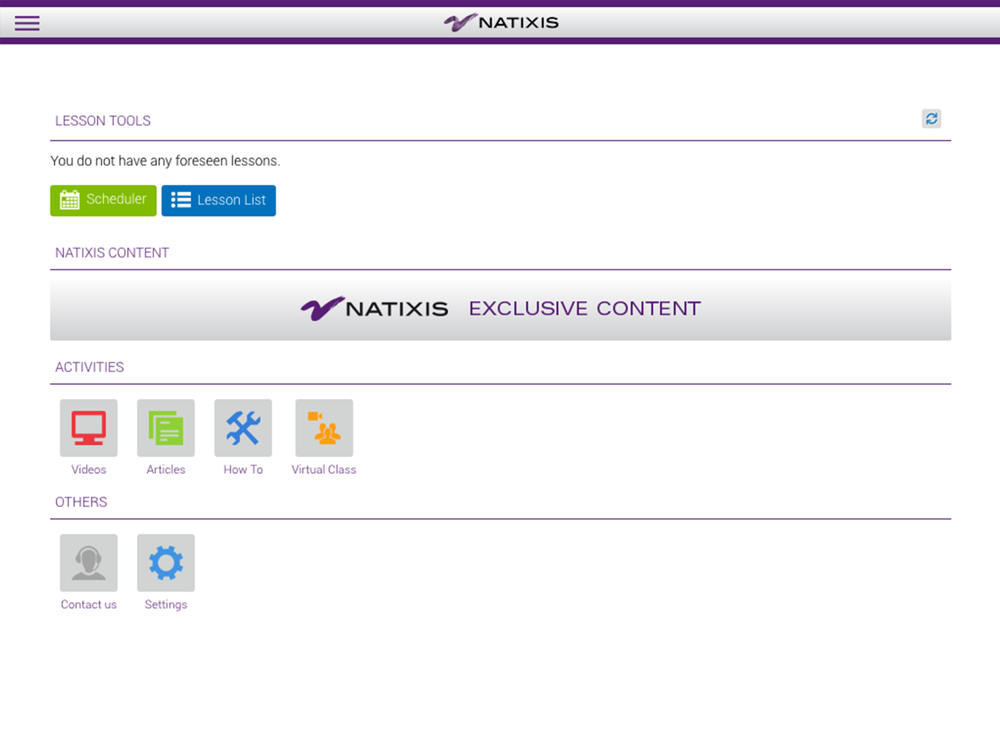Click the How To label
Image resolution: width=1000 pixels, height=750 pixels.
243,469
